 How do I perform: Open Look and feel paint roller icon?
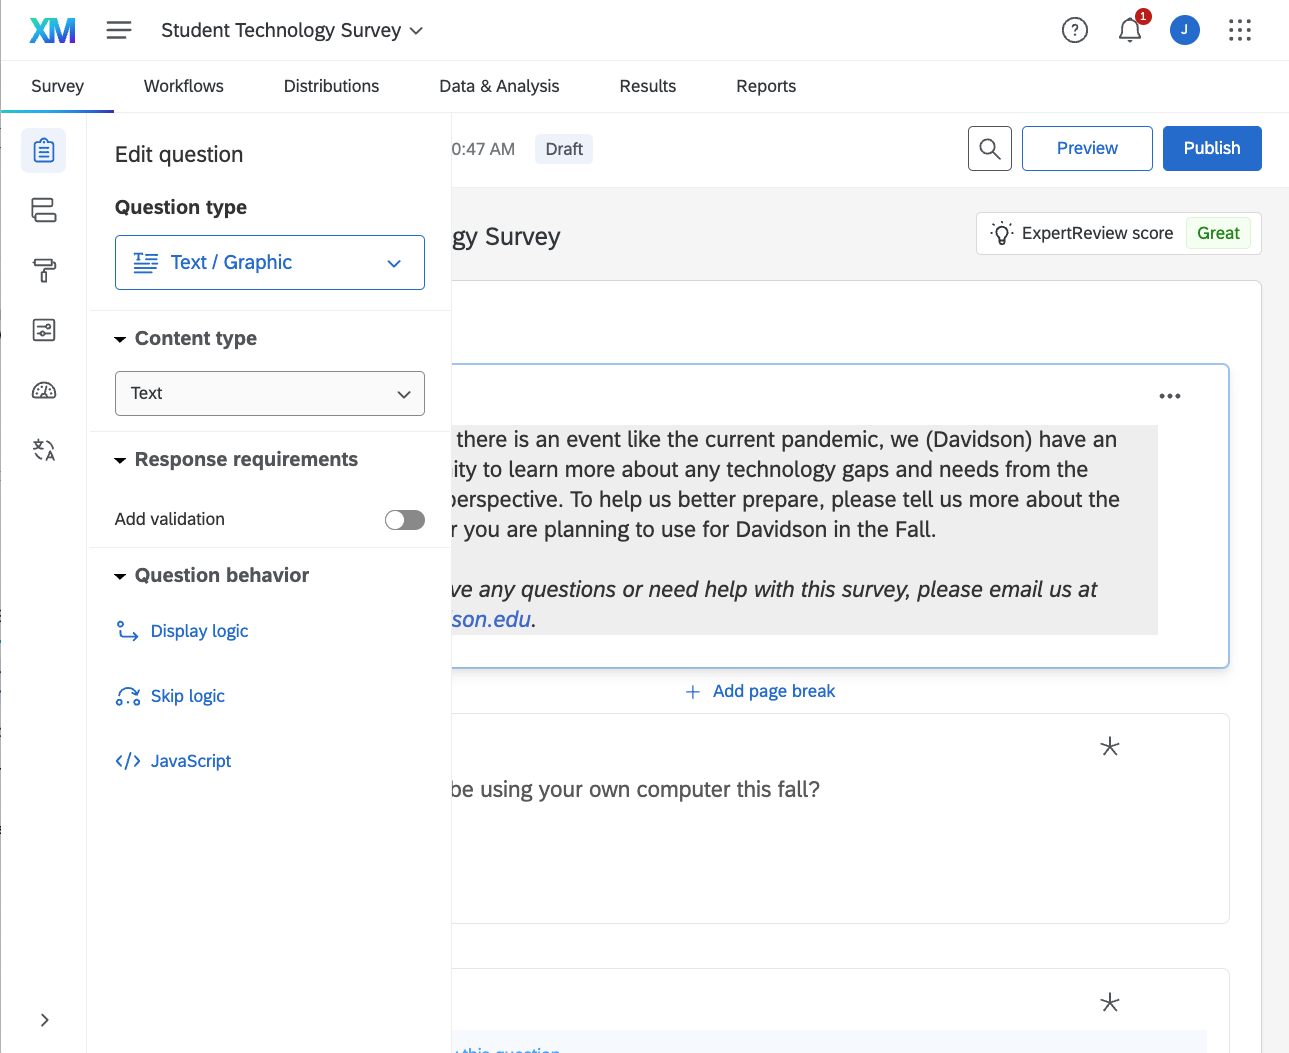[44, 270]
